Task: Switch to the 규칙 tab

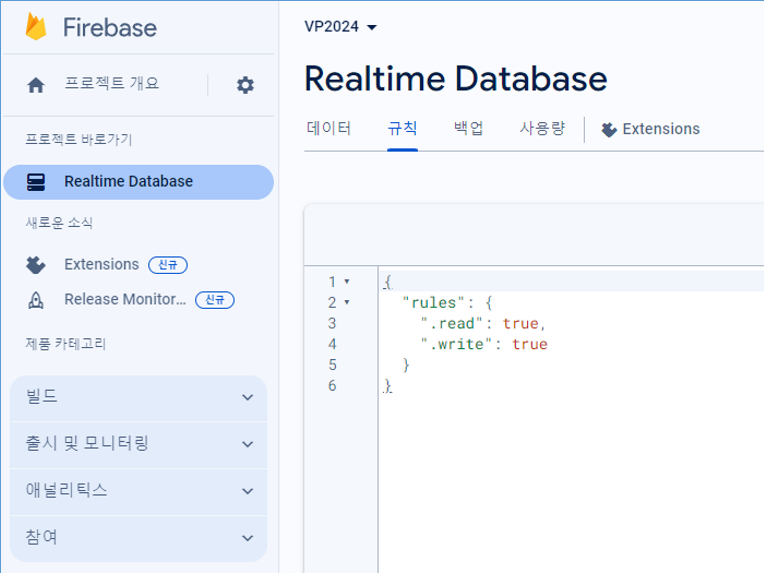Action: click(x=402, y=129)
